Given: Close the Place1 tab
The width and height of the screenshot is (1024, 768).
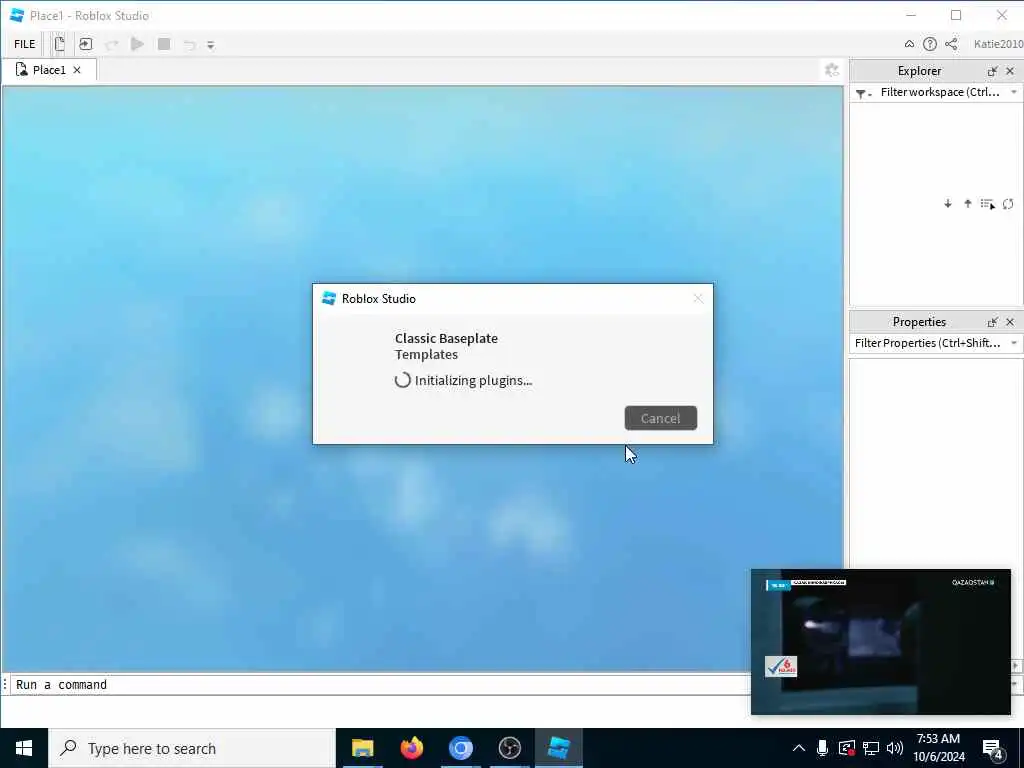Looking at the screenshot, I should (x=77, y=70).
